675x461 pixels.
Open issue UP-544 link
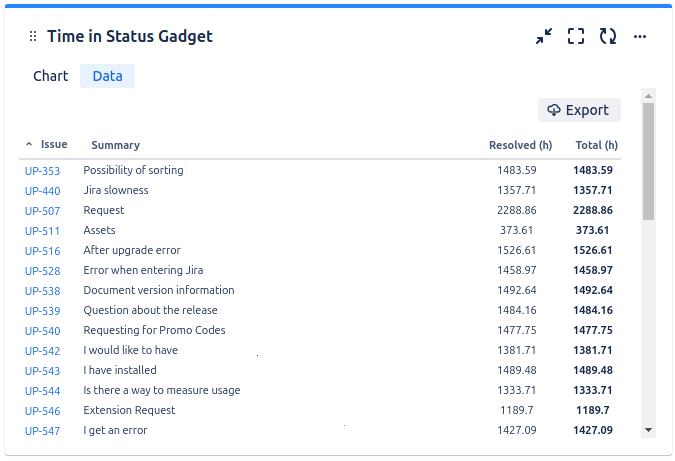tap(42, 391)
